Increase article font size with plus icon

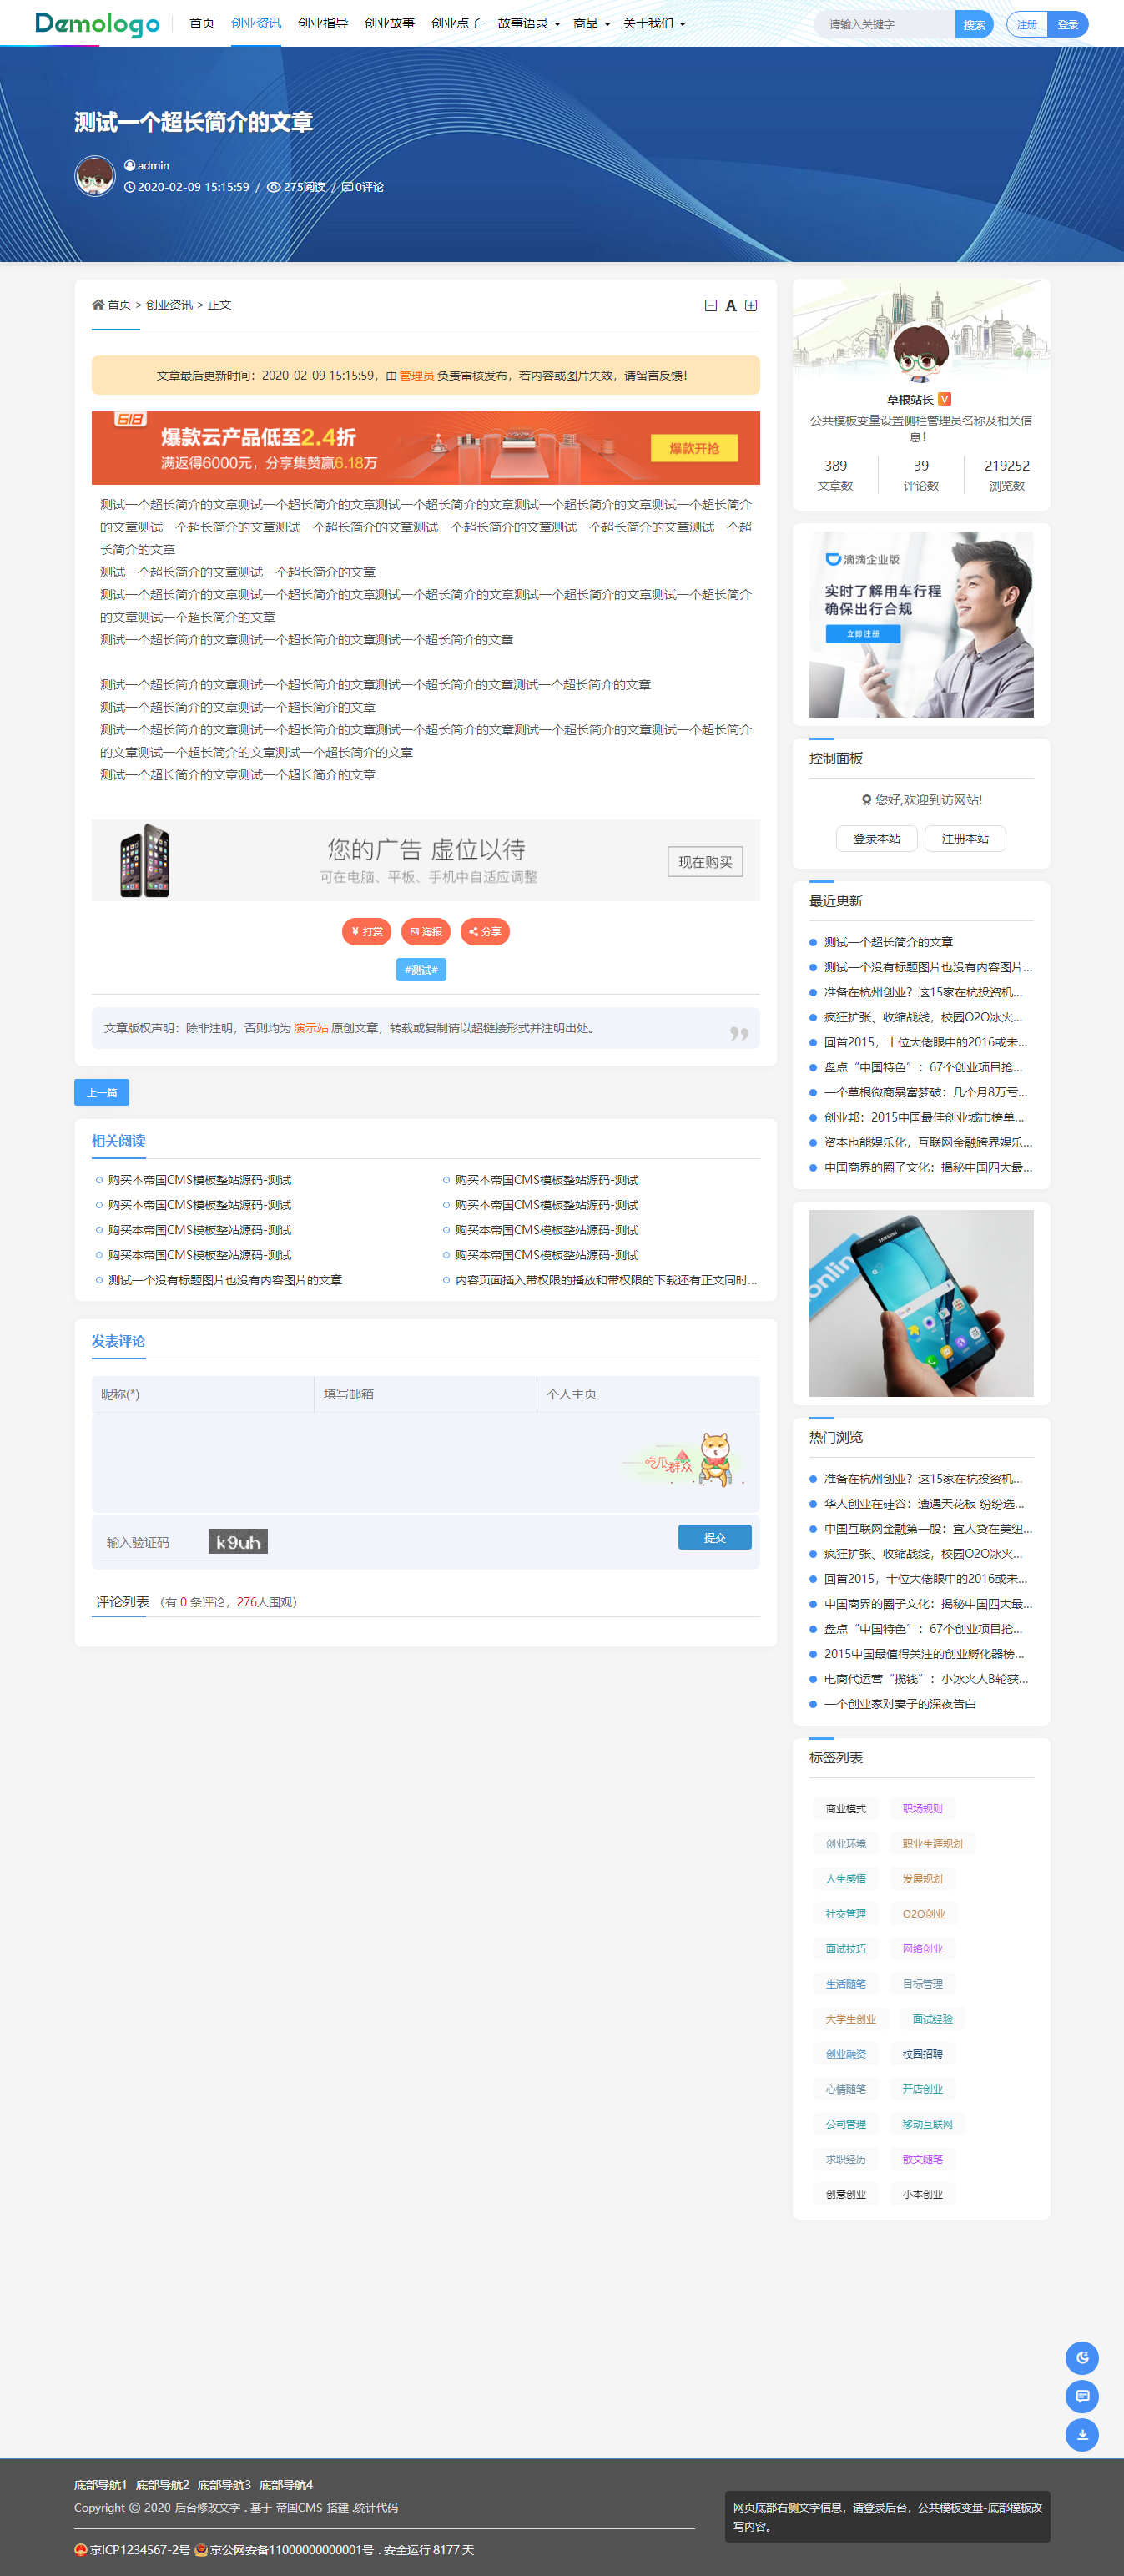point(751,305)
